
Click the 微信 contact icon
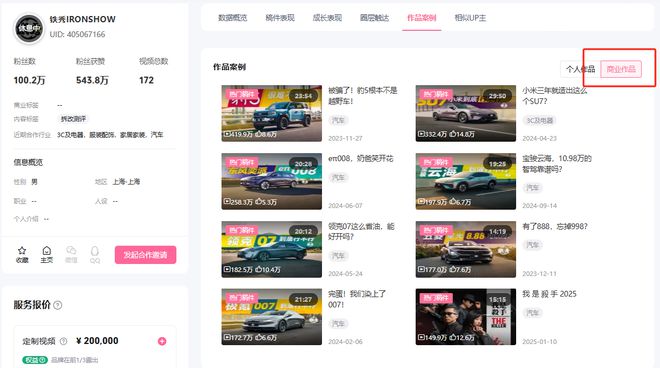tap(71, 251)
